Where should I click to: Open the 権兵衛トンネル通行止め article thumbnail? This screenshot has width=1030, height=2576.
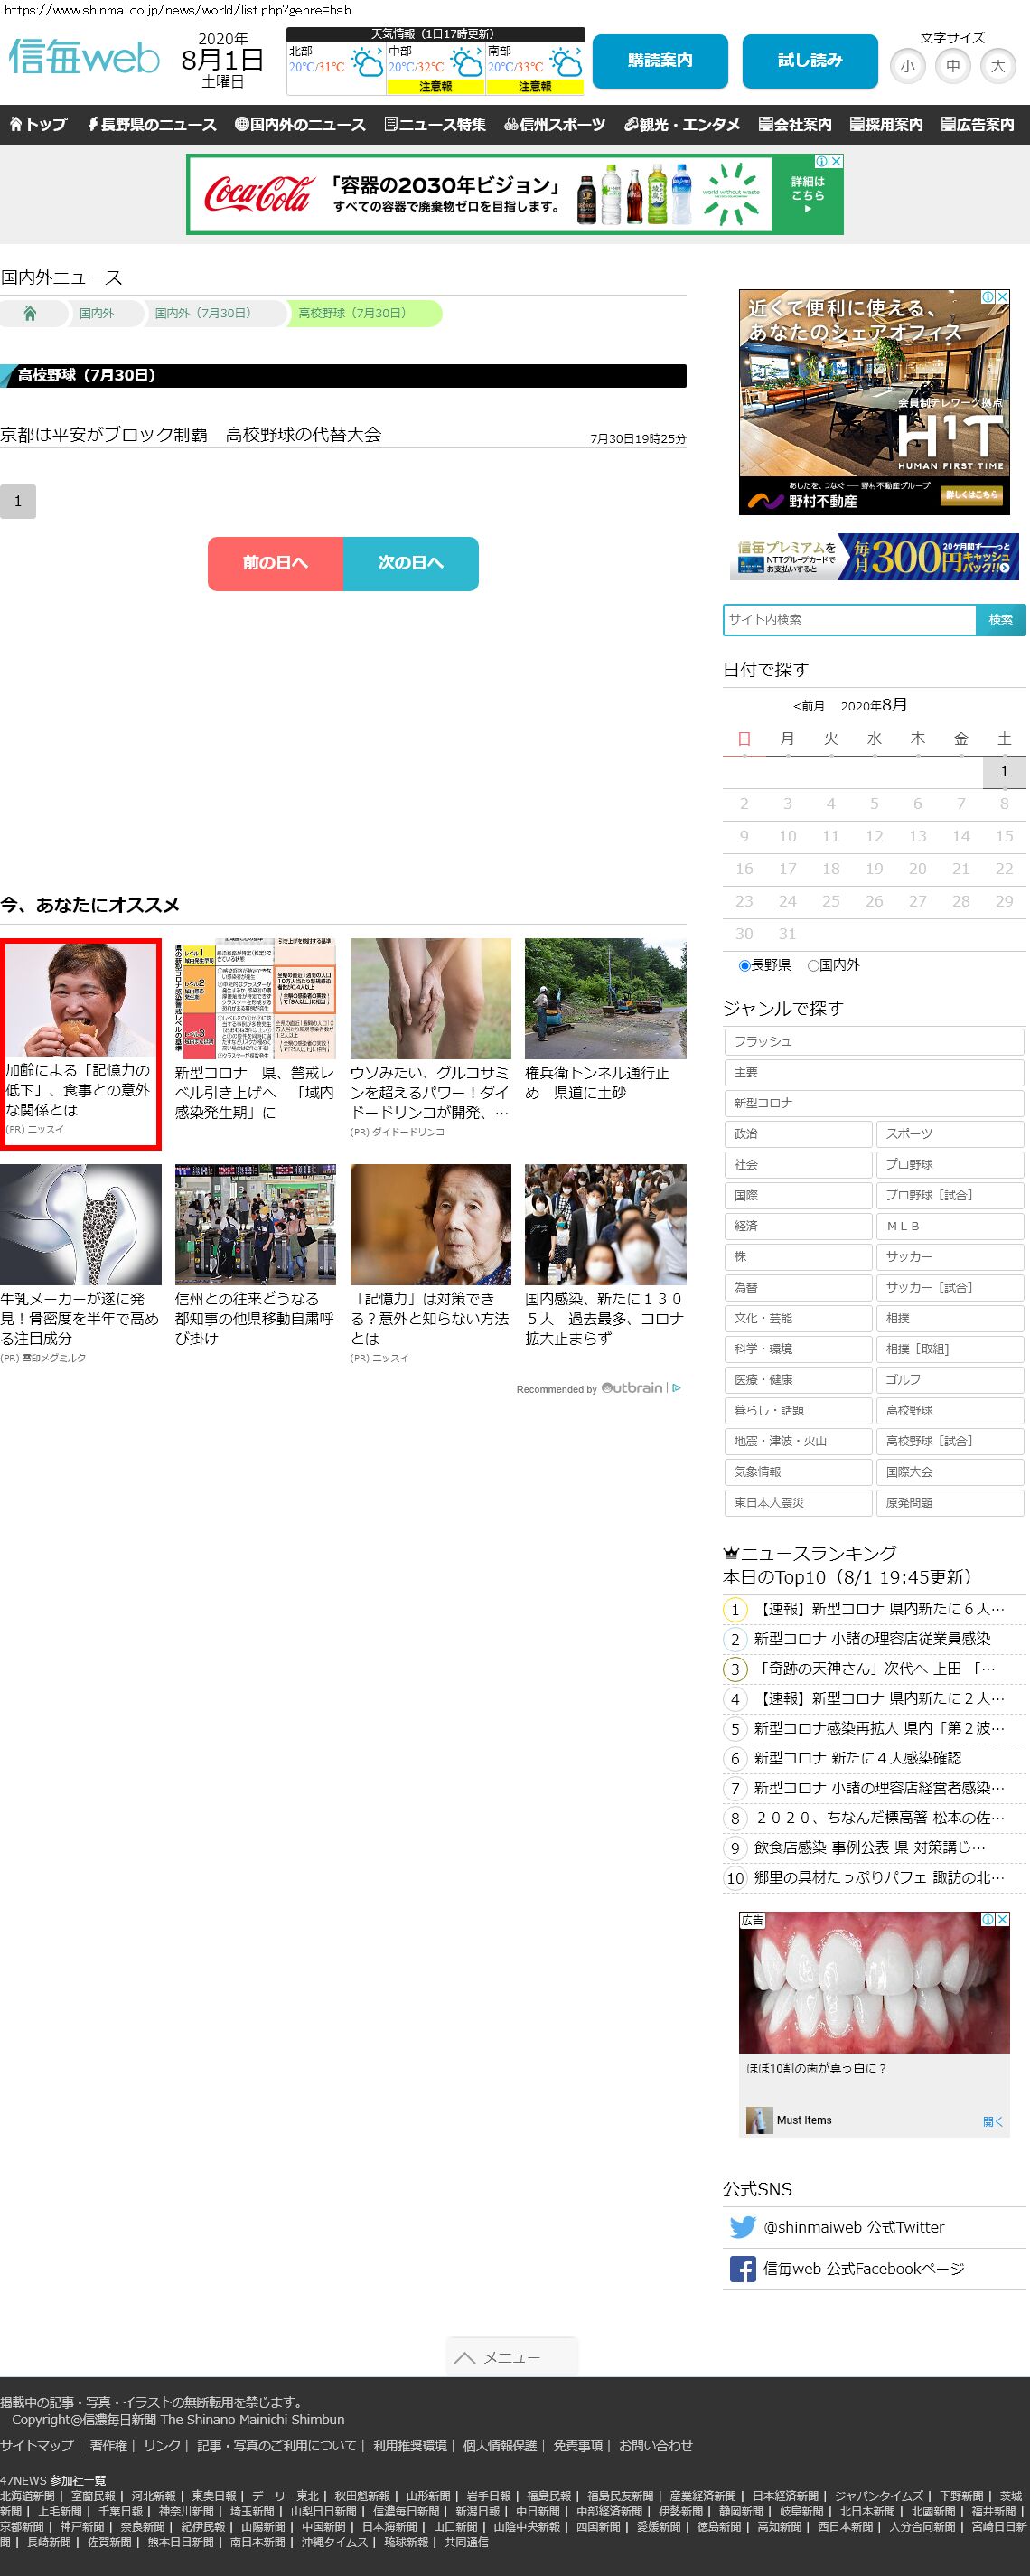(x=605, y=998)
